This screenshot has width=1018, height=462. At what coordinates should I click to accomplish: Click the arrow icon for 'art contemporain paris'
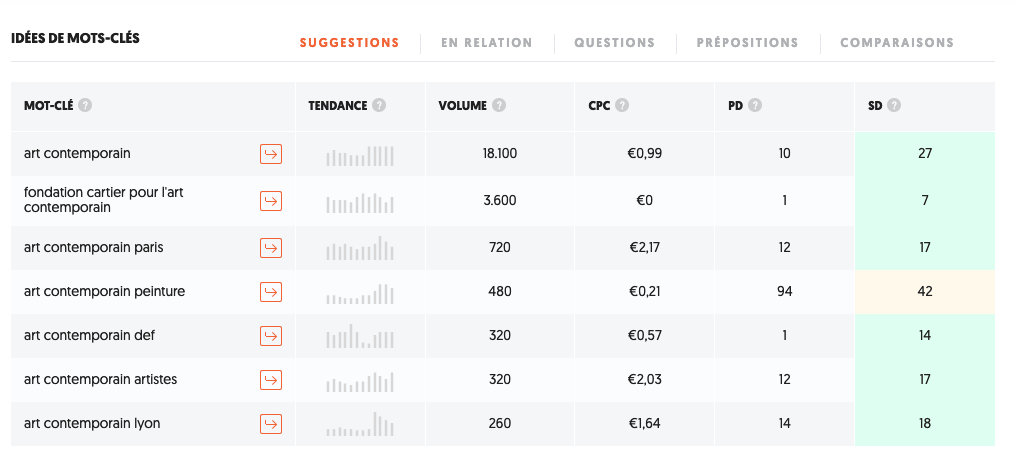(271, 248)
